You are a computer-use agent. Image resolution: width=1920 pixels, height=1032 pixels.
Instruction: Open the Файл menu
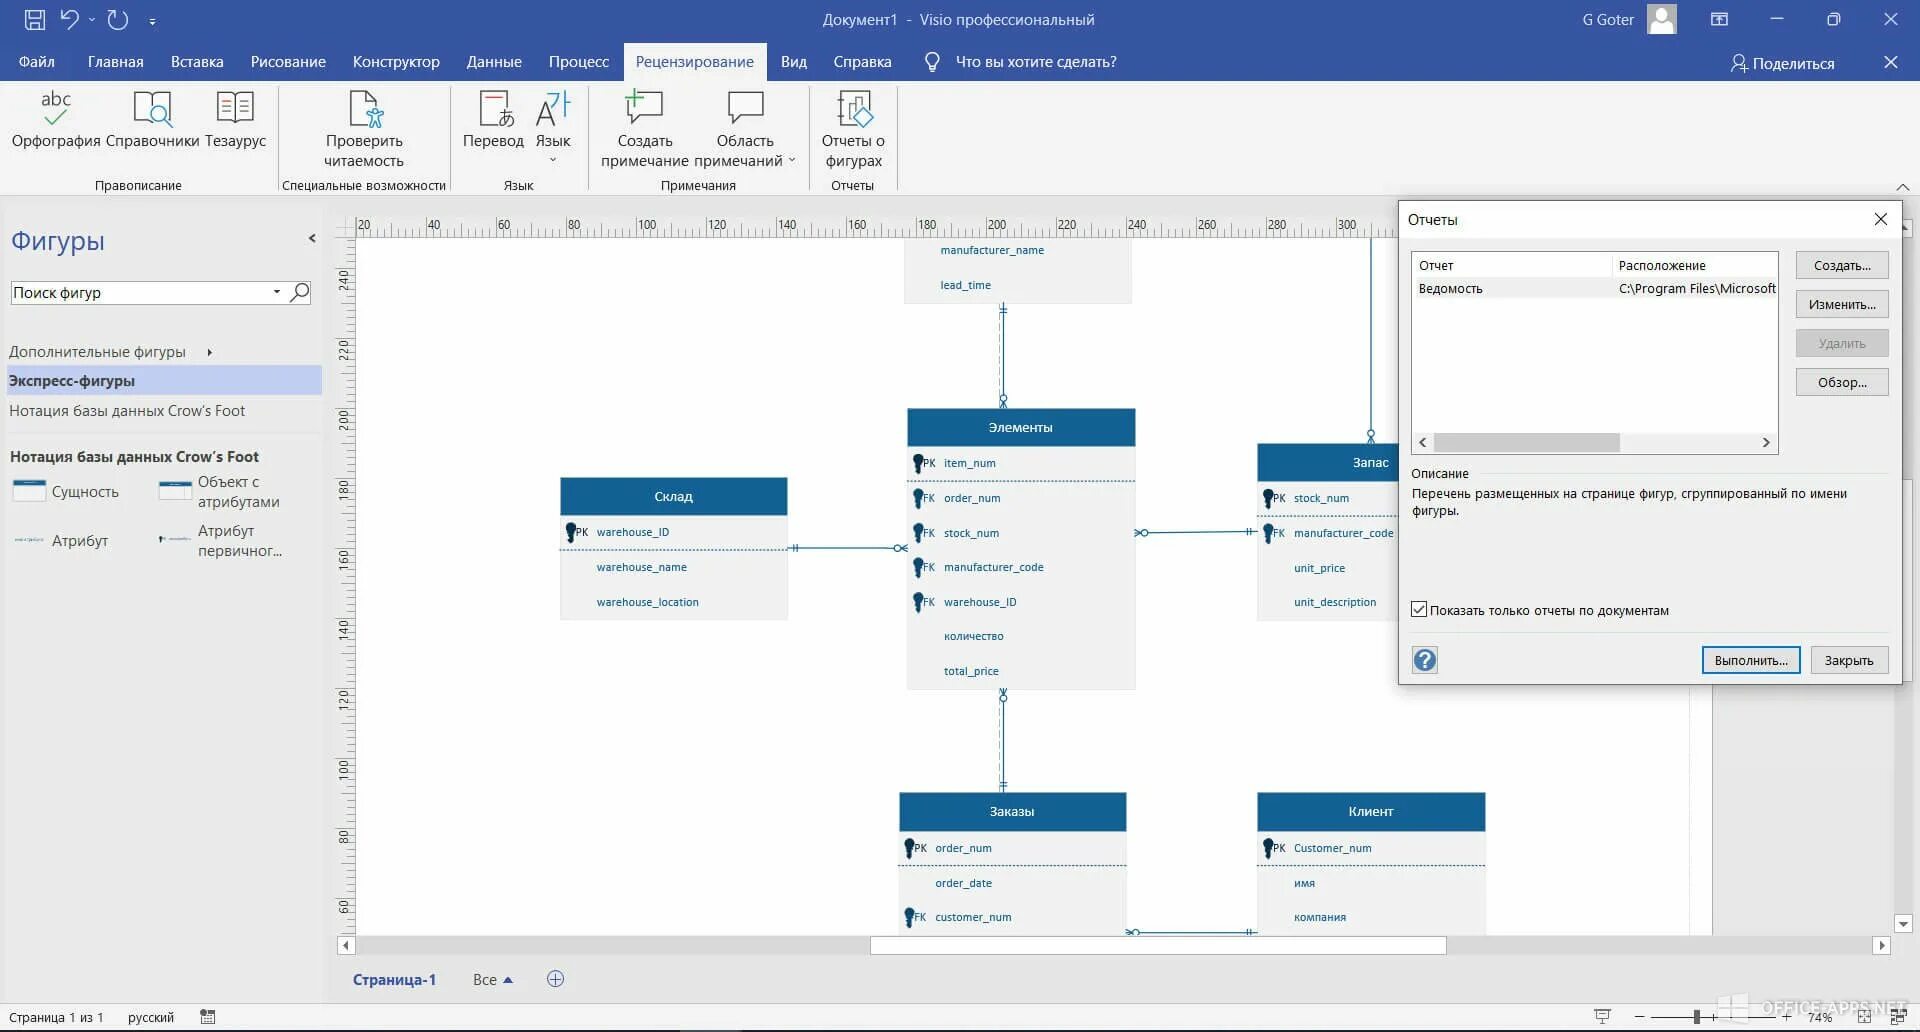[36, 62]
